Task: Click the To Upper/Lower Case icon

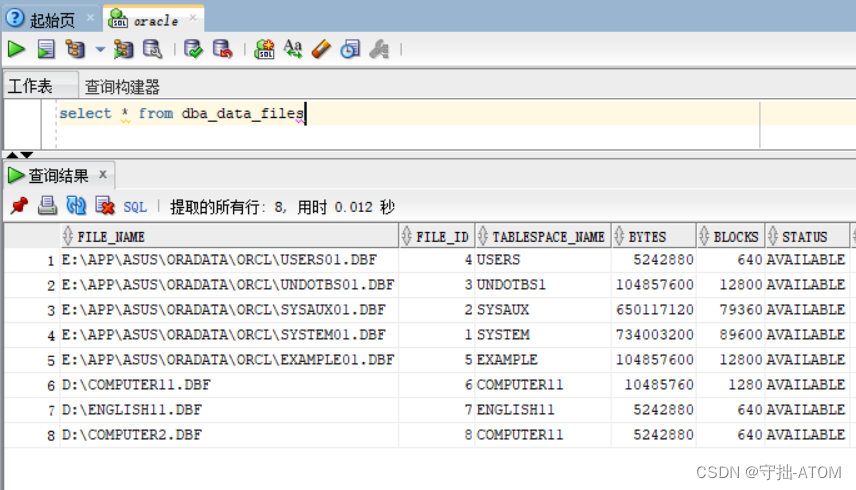Action: [x=293, y=50]
